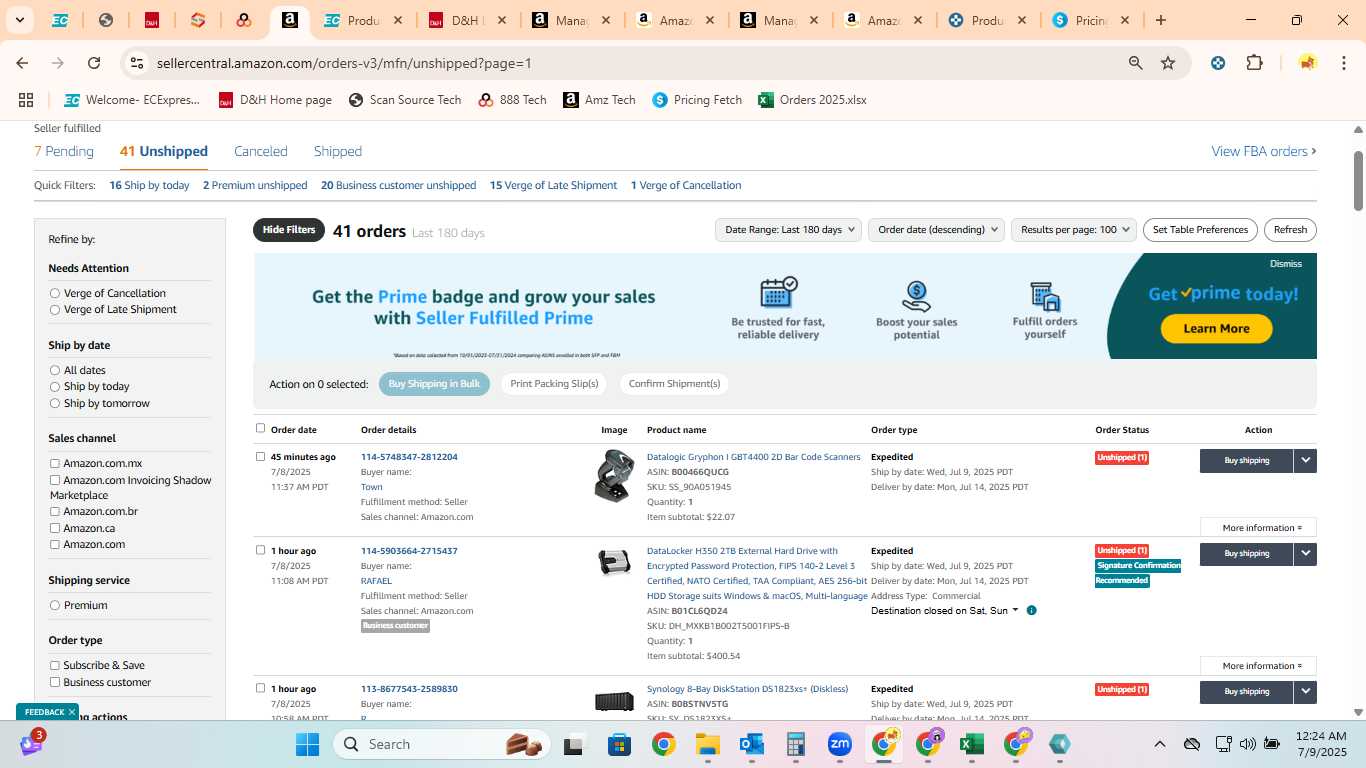Expand More information for order 114-5748347-2812204
The height and width of the screenshot is (768, 1366).
tap(1258, 528)
